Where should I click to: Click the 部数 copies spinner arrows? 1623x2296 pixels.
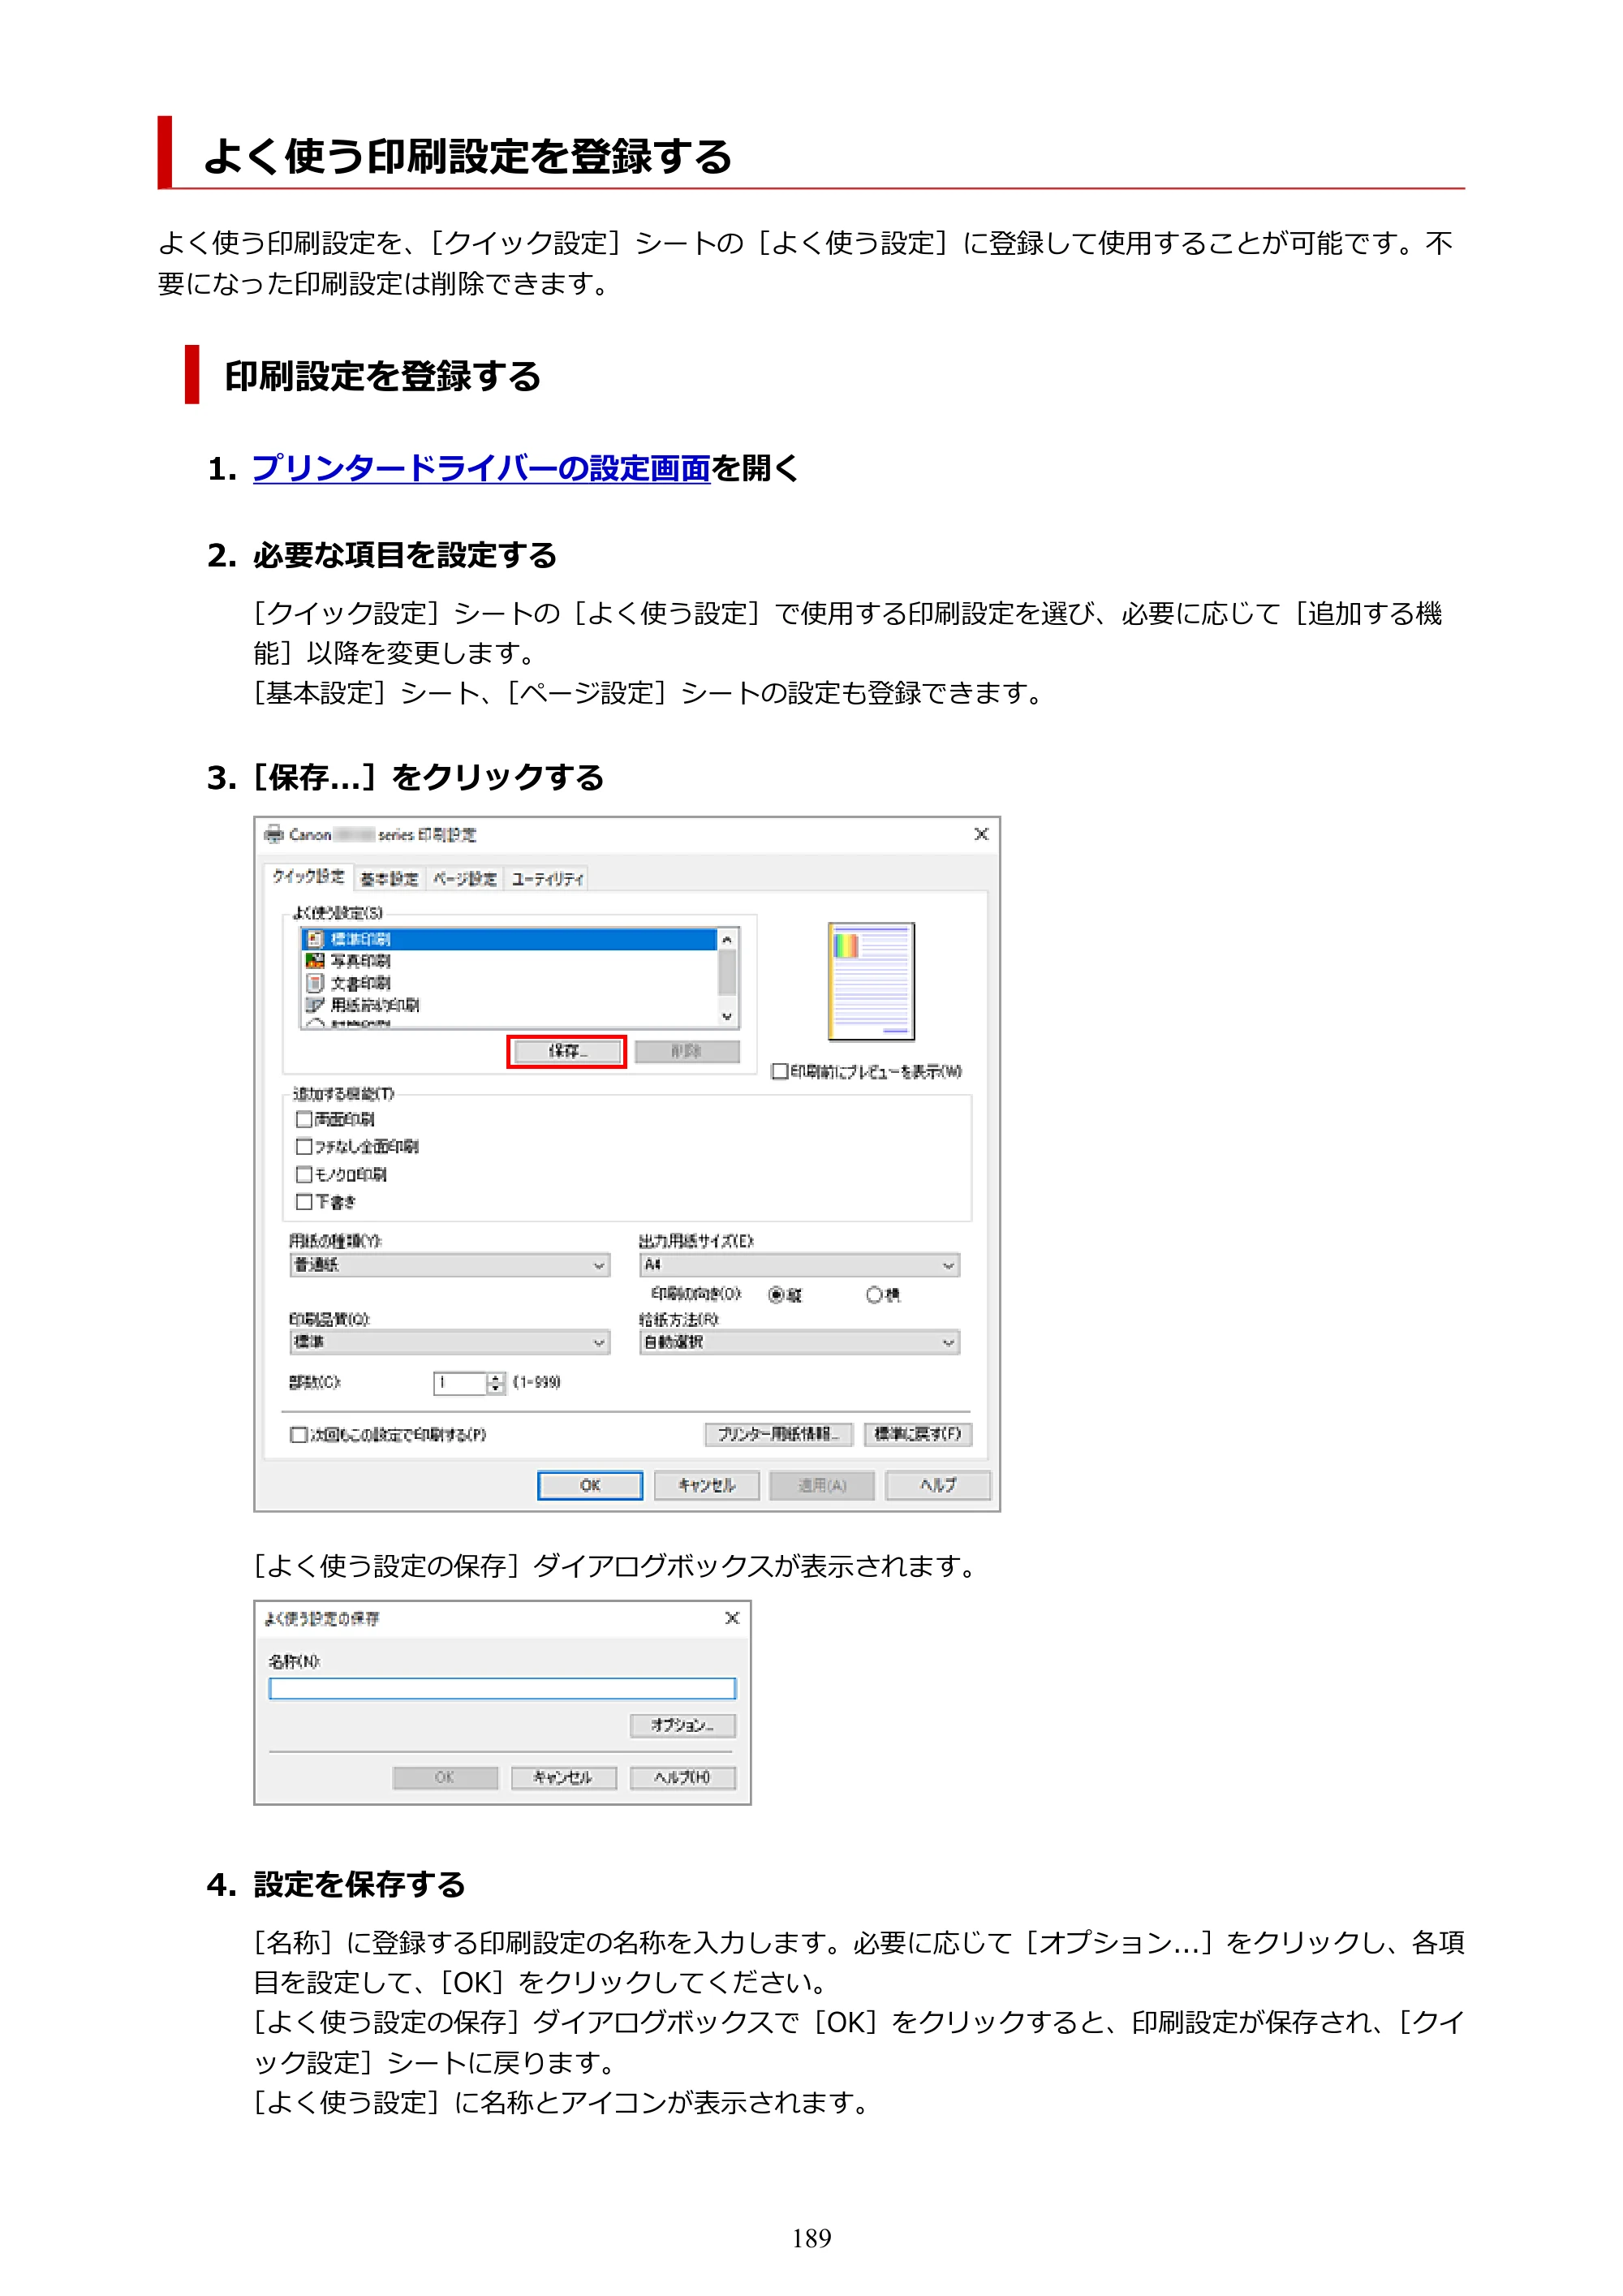coord(496,1383)
